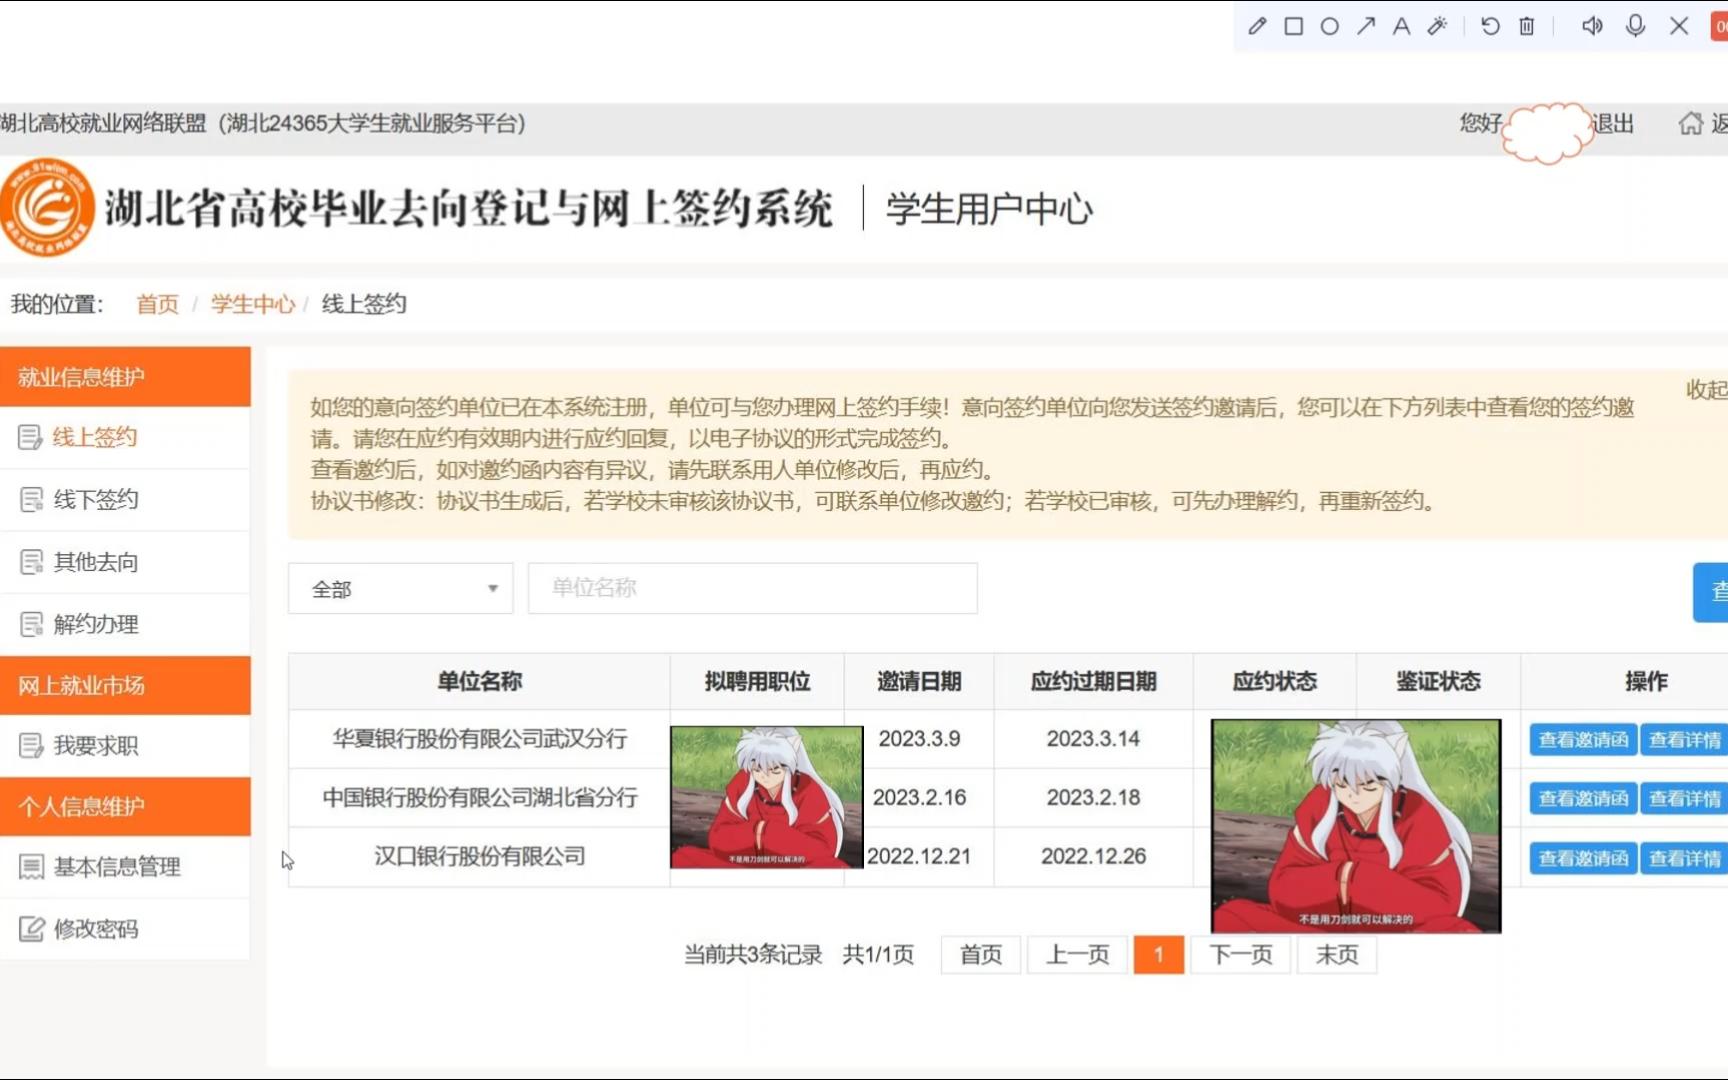
Task: Click the home icon in top bar
Action: click(x=1690, y=123)
